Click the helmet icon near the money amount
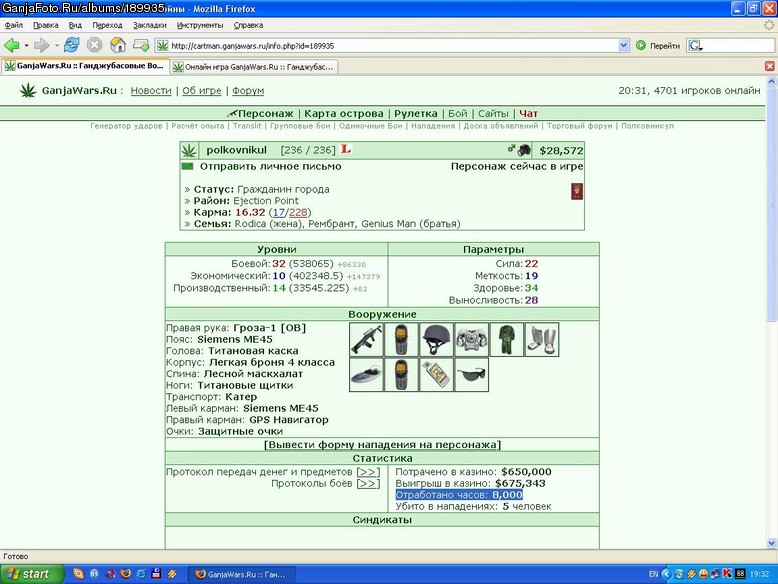778x584 pixels. coord(524,150)
